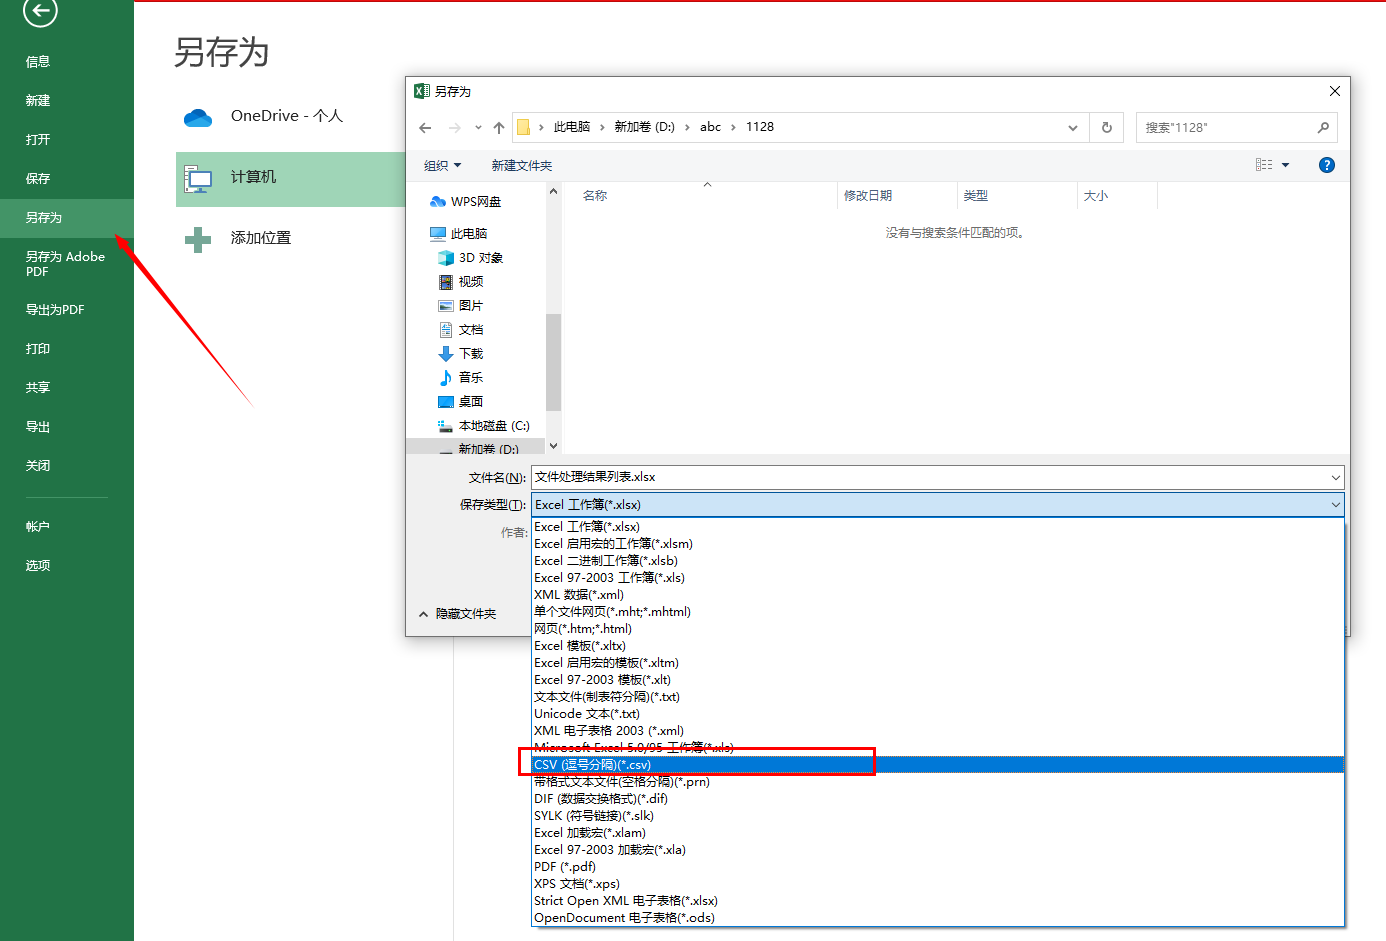The image size is (1386, 941).
Task: Click the up-one-level arrow in the dialog
Action: click(498, 127)
